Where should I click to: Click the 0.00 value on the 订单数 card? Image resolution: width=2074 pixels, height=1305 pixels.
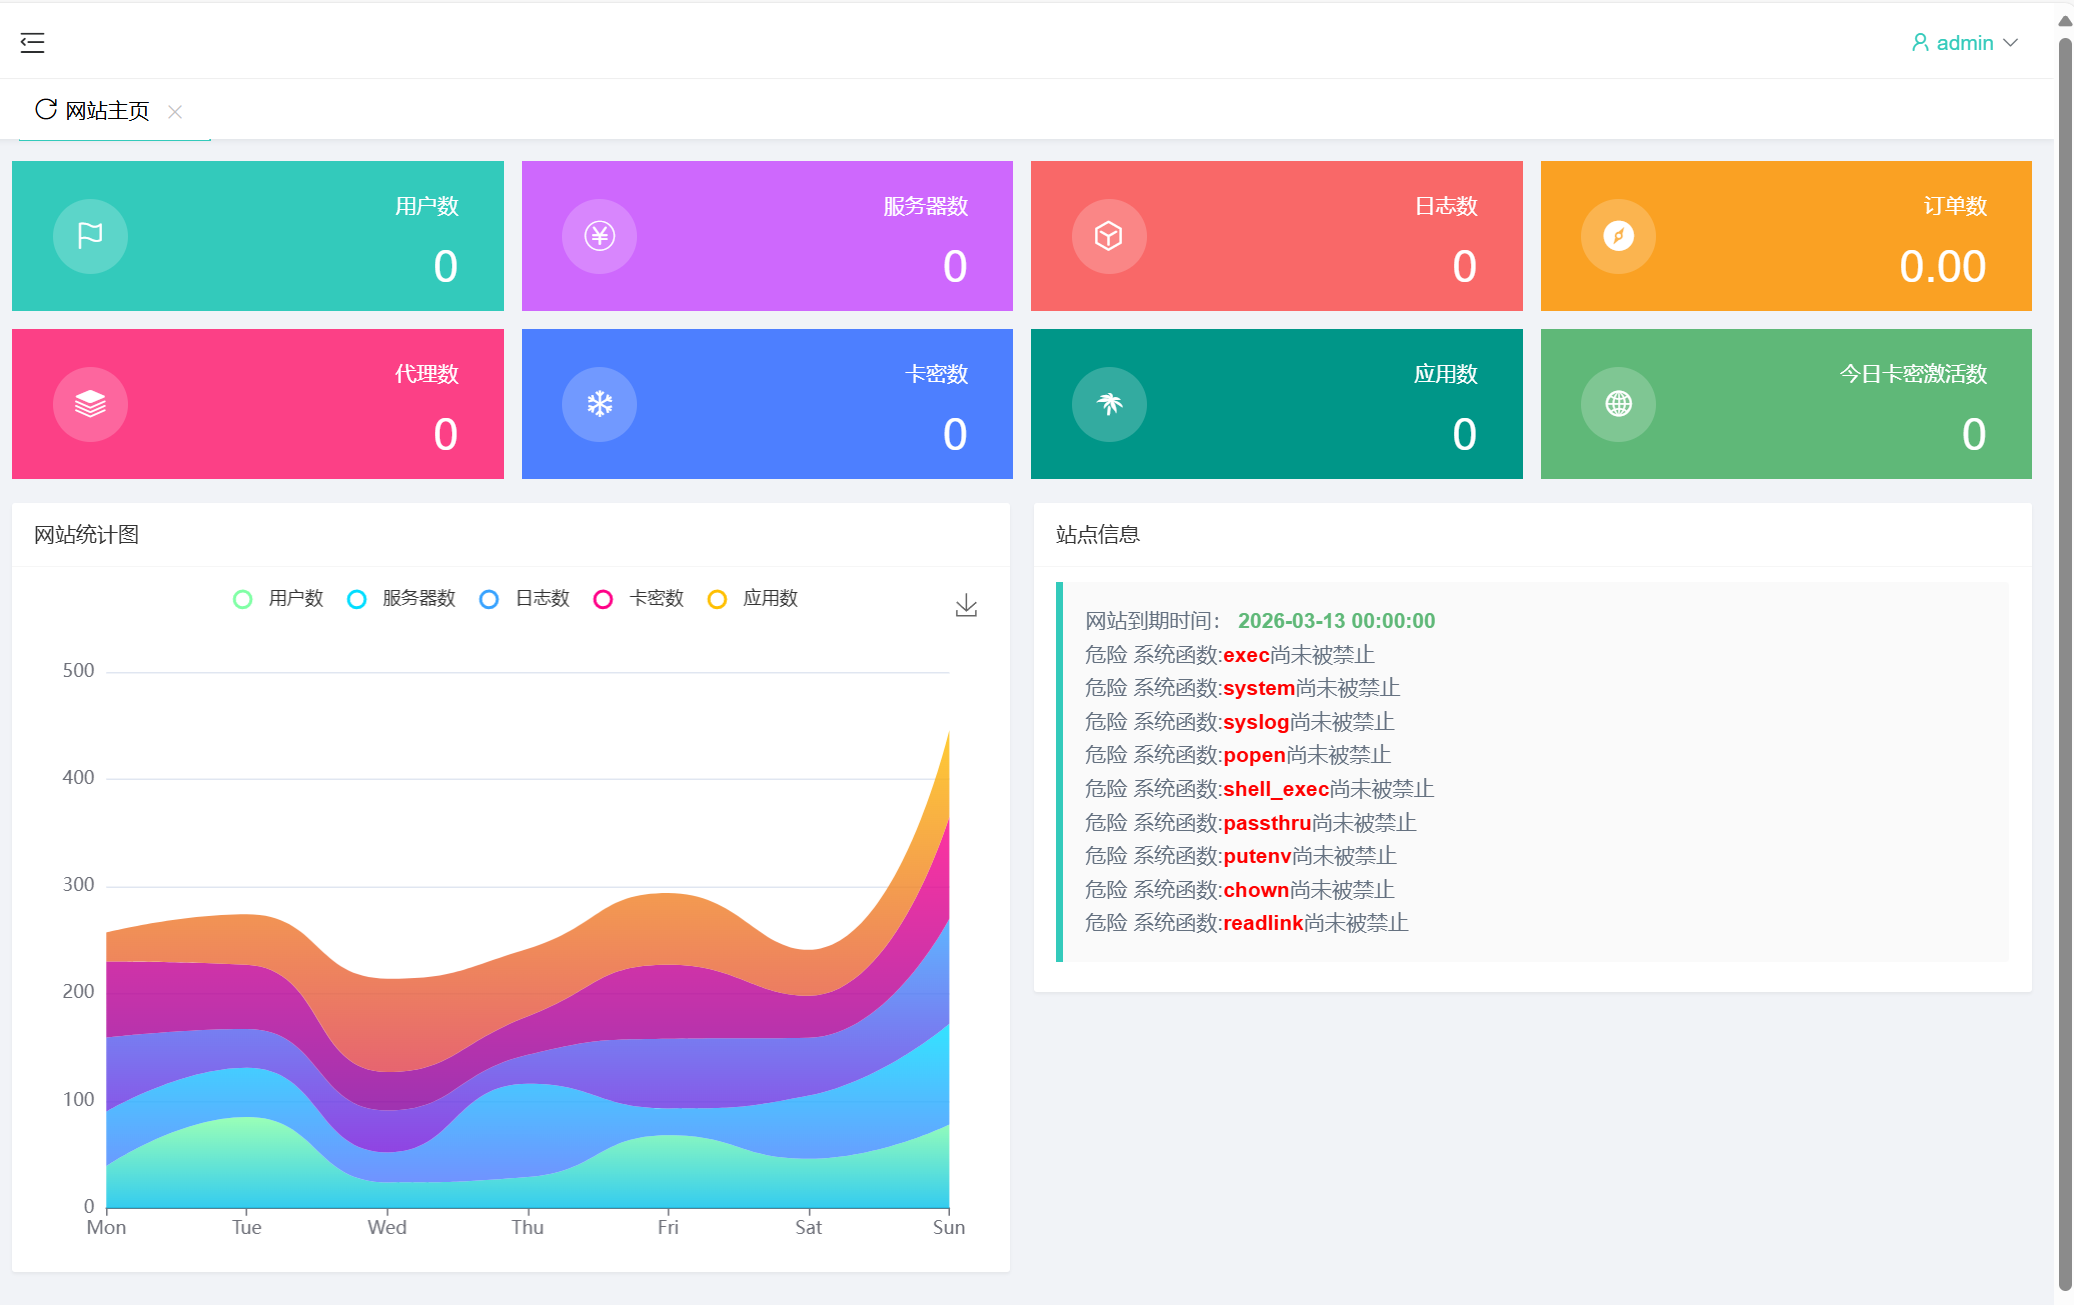[x=1942, y=267]
